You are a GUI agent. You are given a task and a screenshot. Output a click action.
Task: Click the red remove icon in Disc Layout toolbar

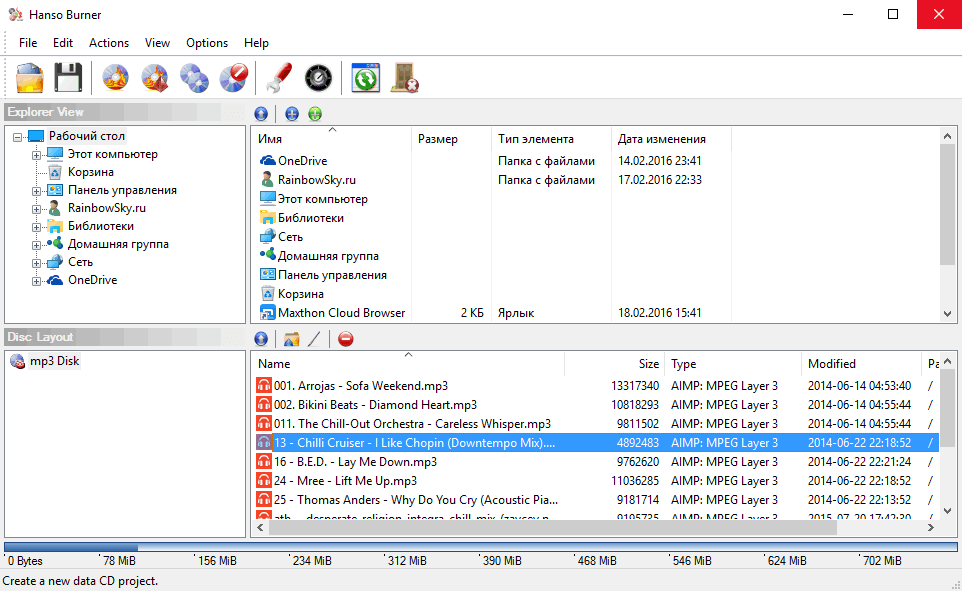[x=345, y=339]
